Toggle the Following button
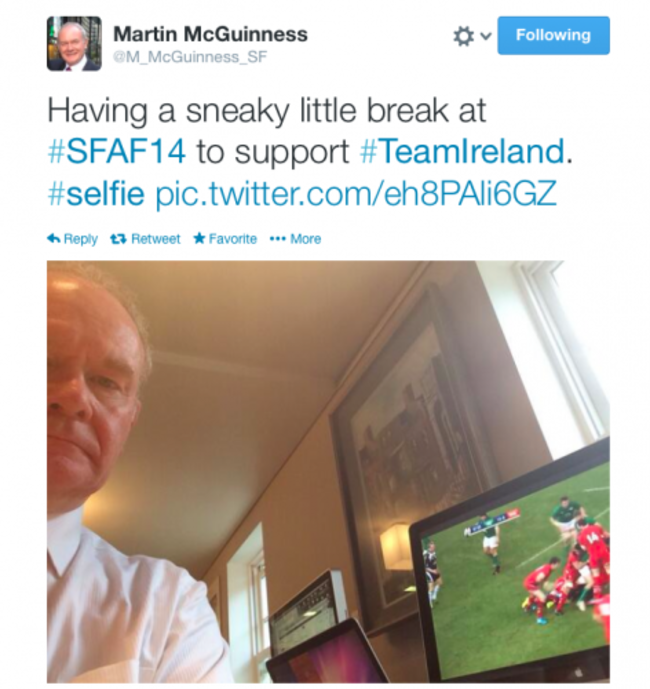 (553, 35)
